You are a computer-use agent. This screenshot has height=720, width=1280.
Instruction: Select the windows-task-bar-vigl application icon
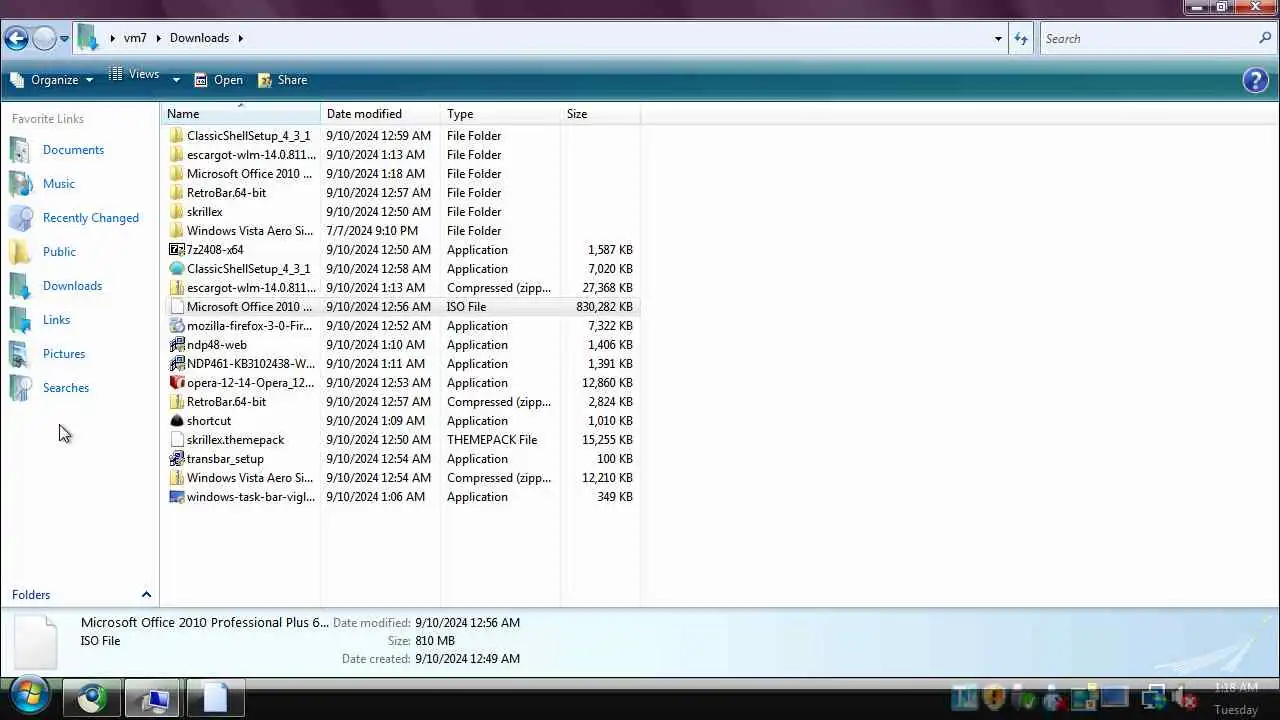point(177,497)
